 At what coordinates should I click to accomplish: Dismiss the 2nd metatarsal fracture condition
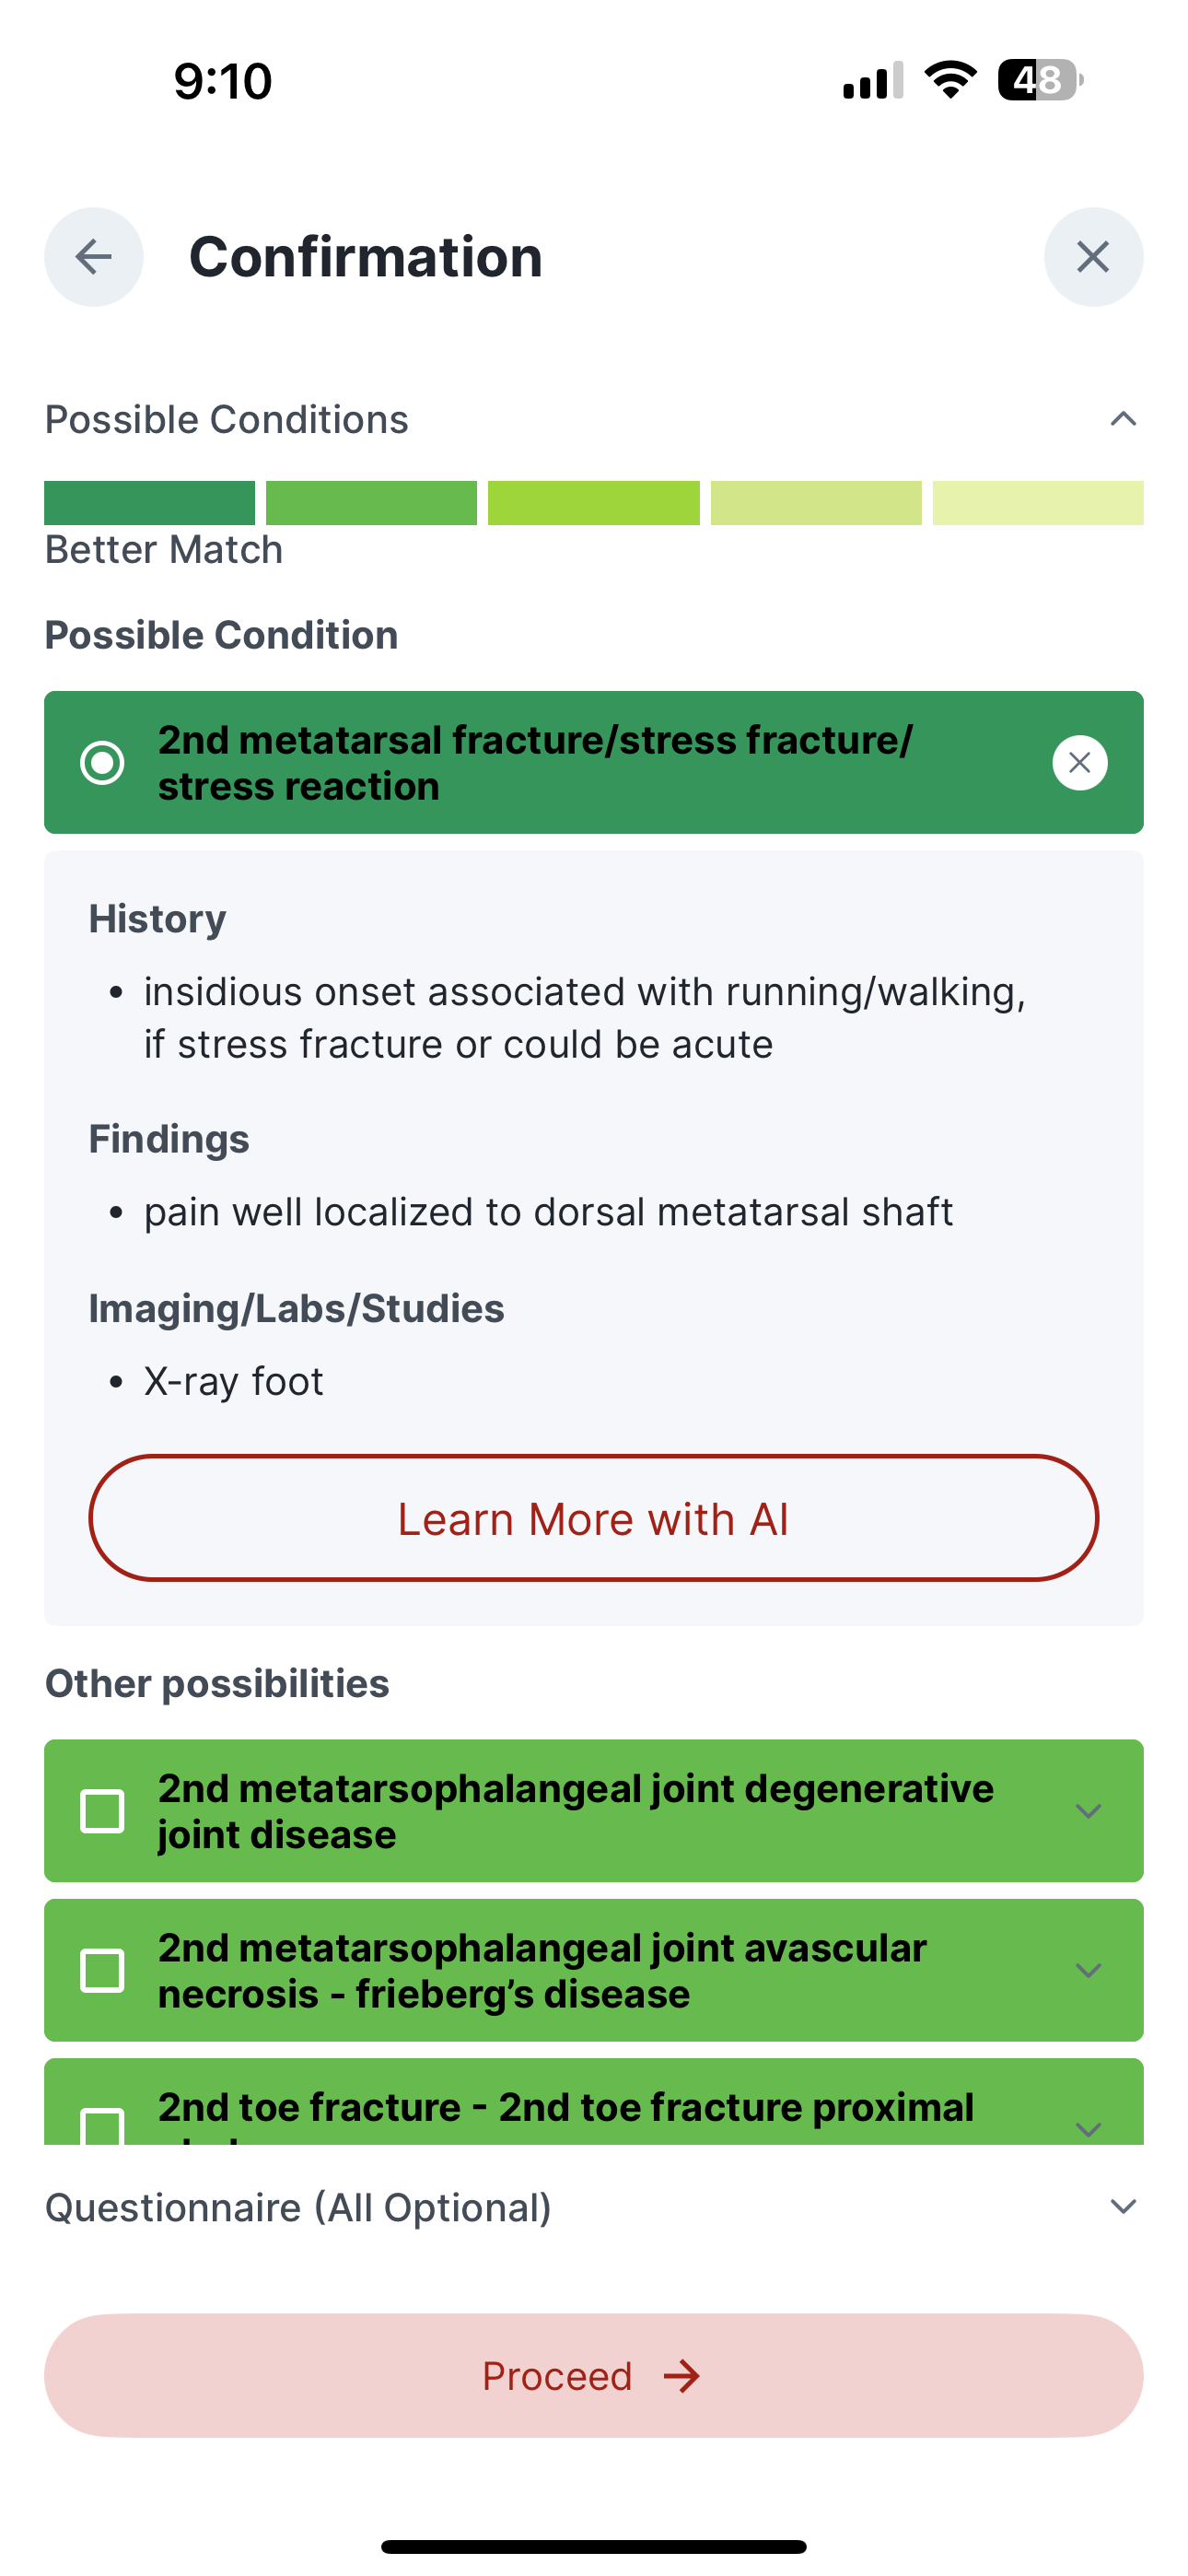pos(1079,762)
